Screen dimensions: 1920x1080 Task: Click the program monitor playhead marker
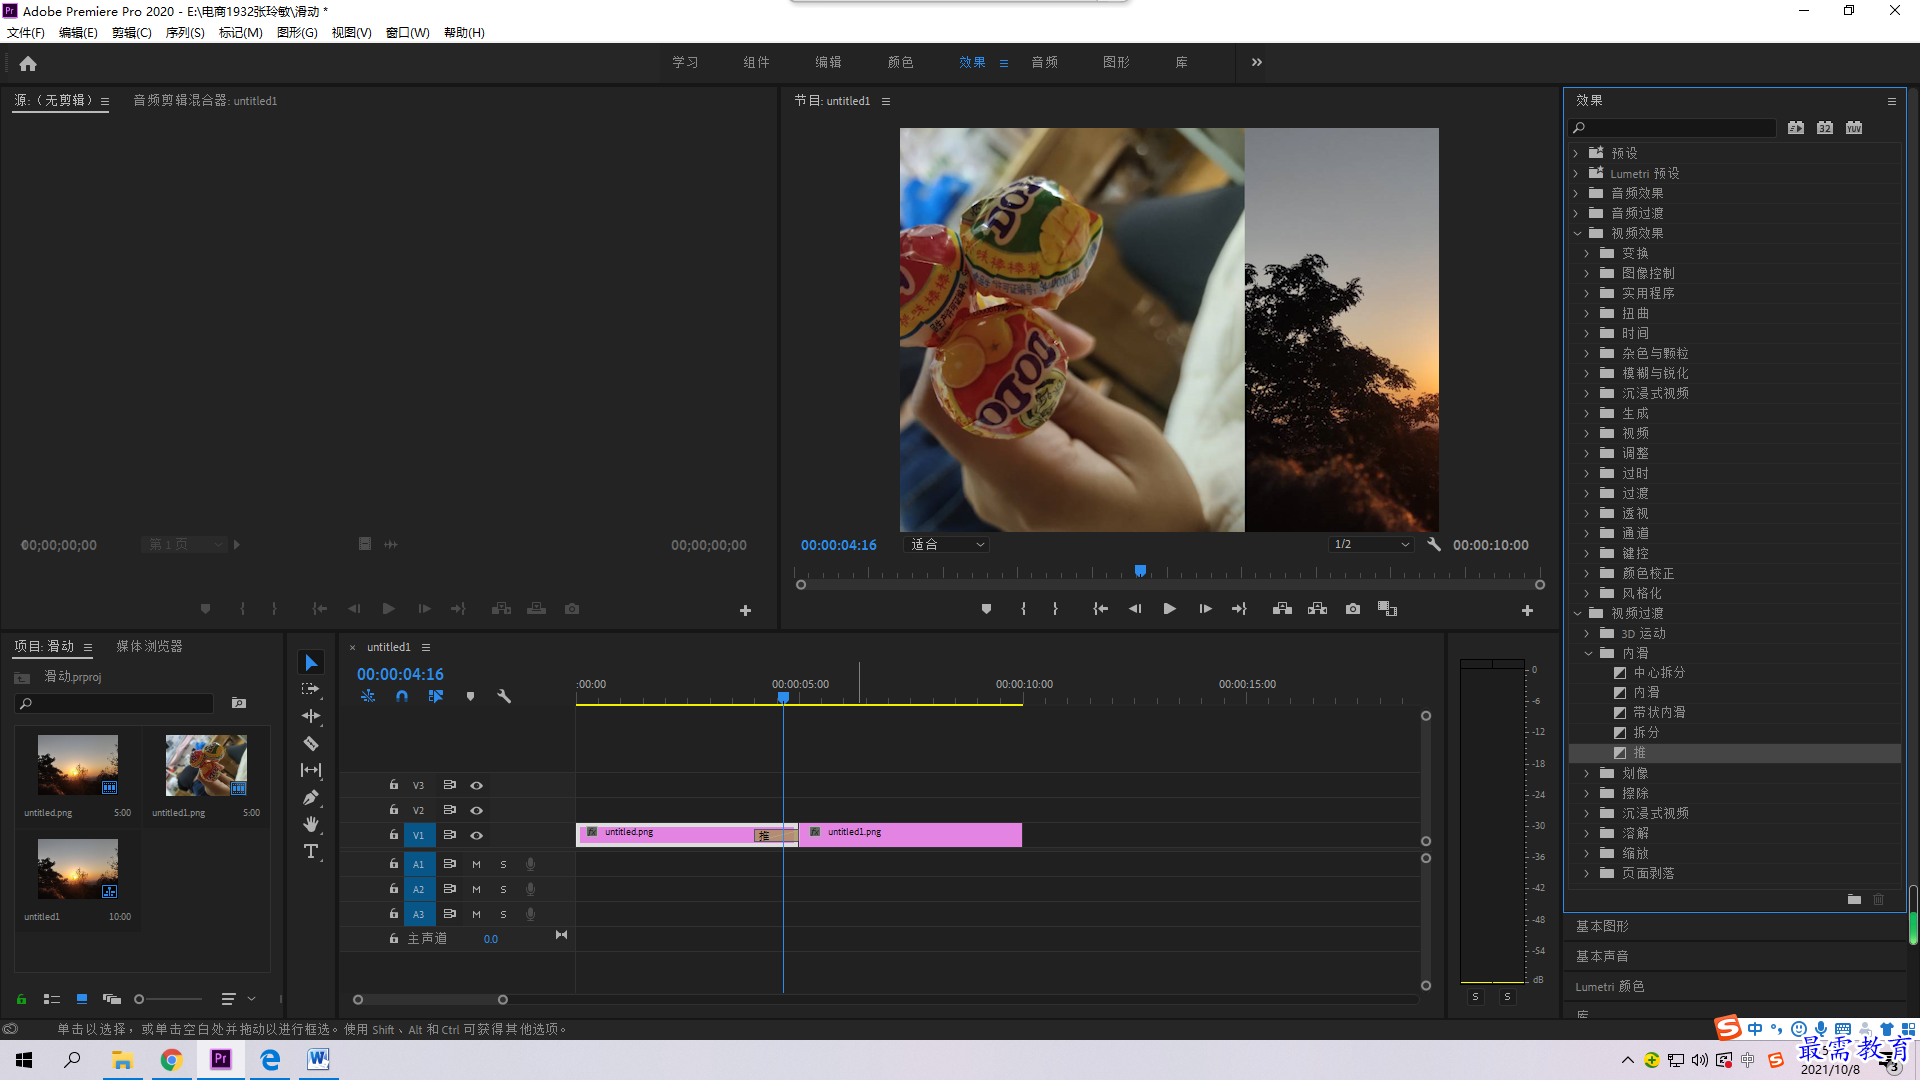click(x=1140, y=571)
